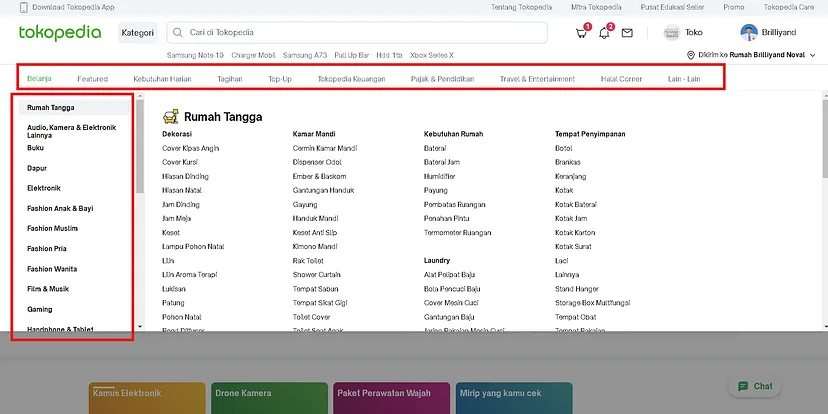Click the Paket Perawatan Wajah card
The image size is (828, 414).
[392, 398]
